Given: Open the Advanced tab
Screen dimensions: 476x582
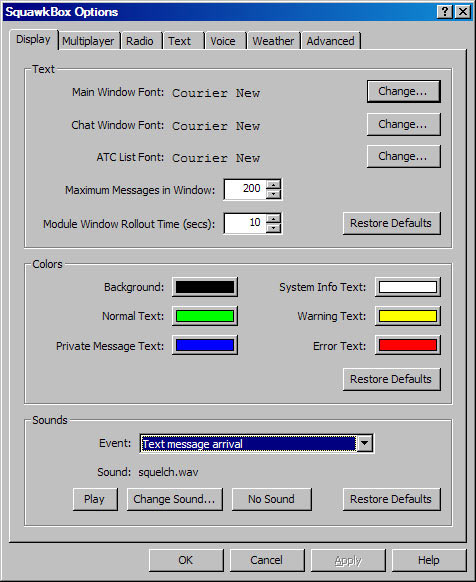Looking at the screenshot, I should [330, 41].
